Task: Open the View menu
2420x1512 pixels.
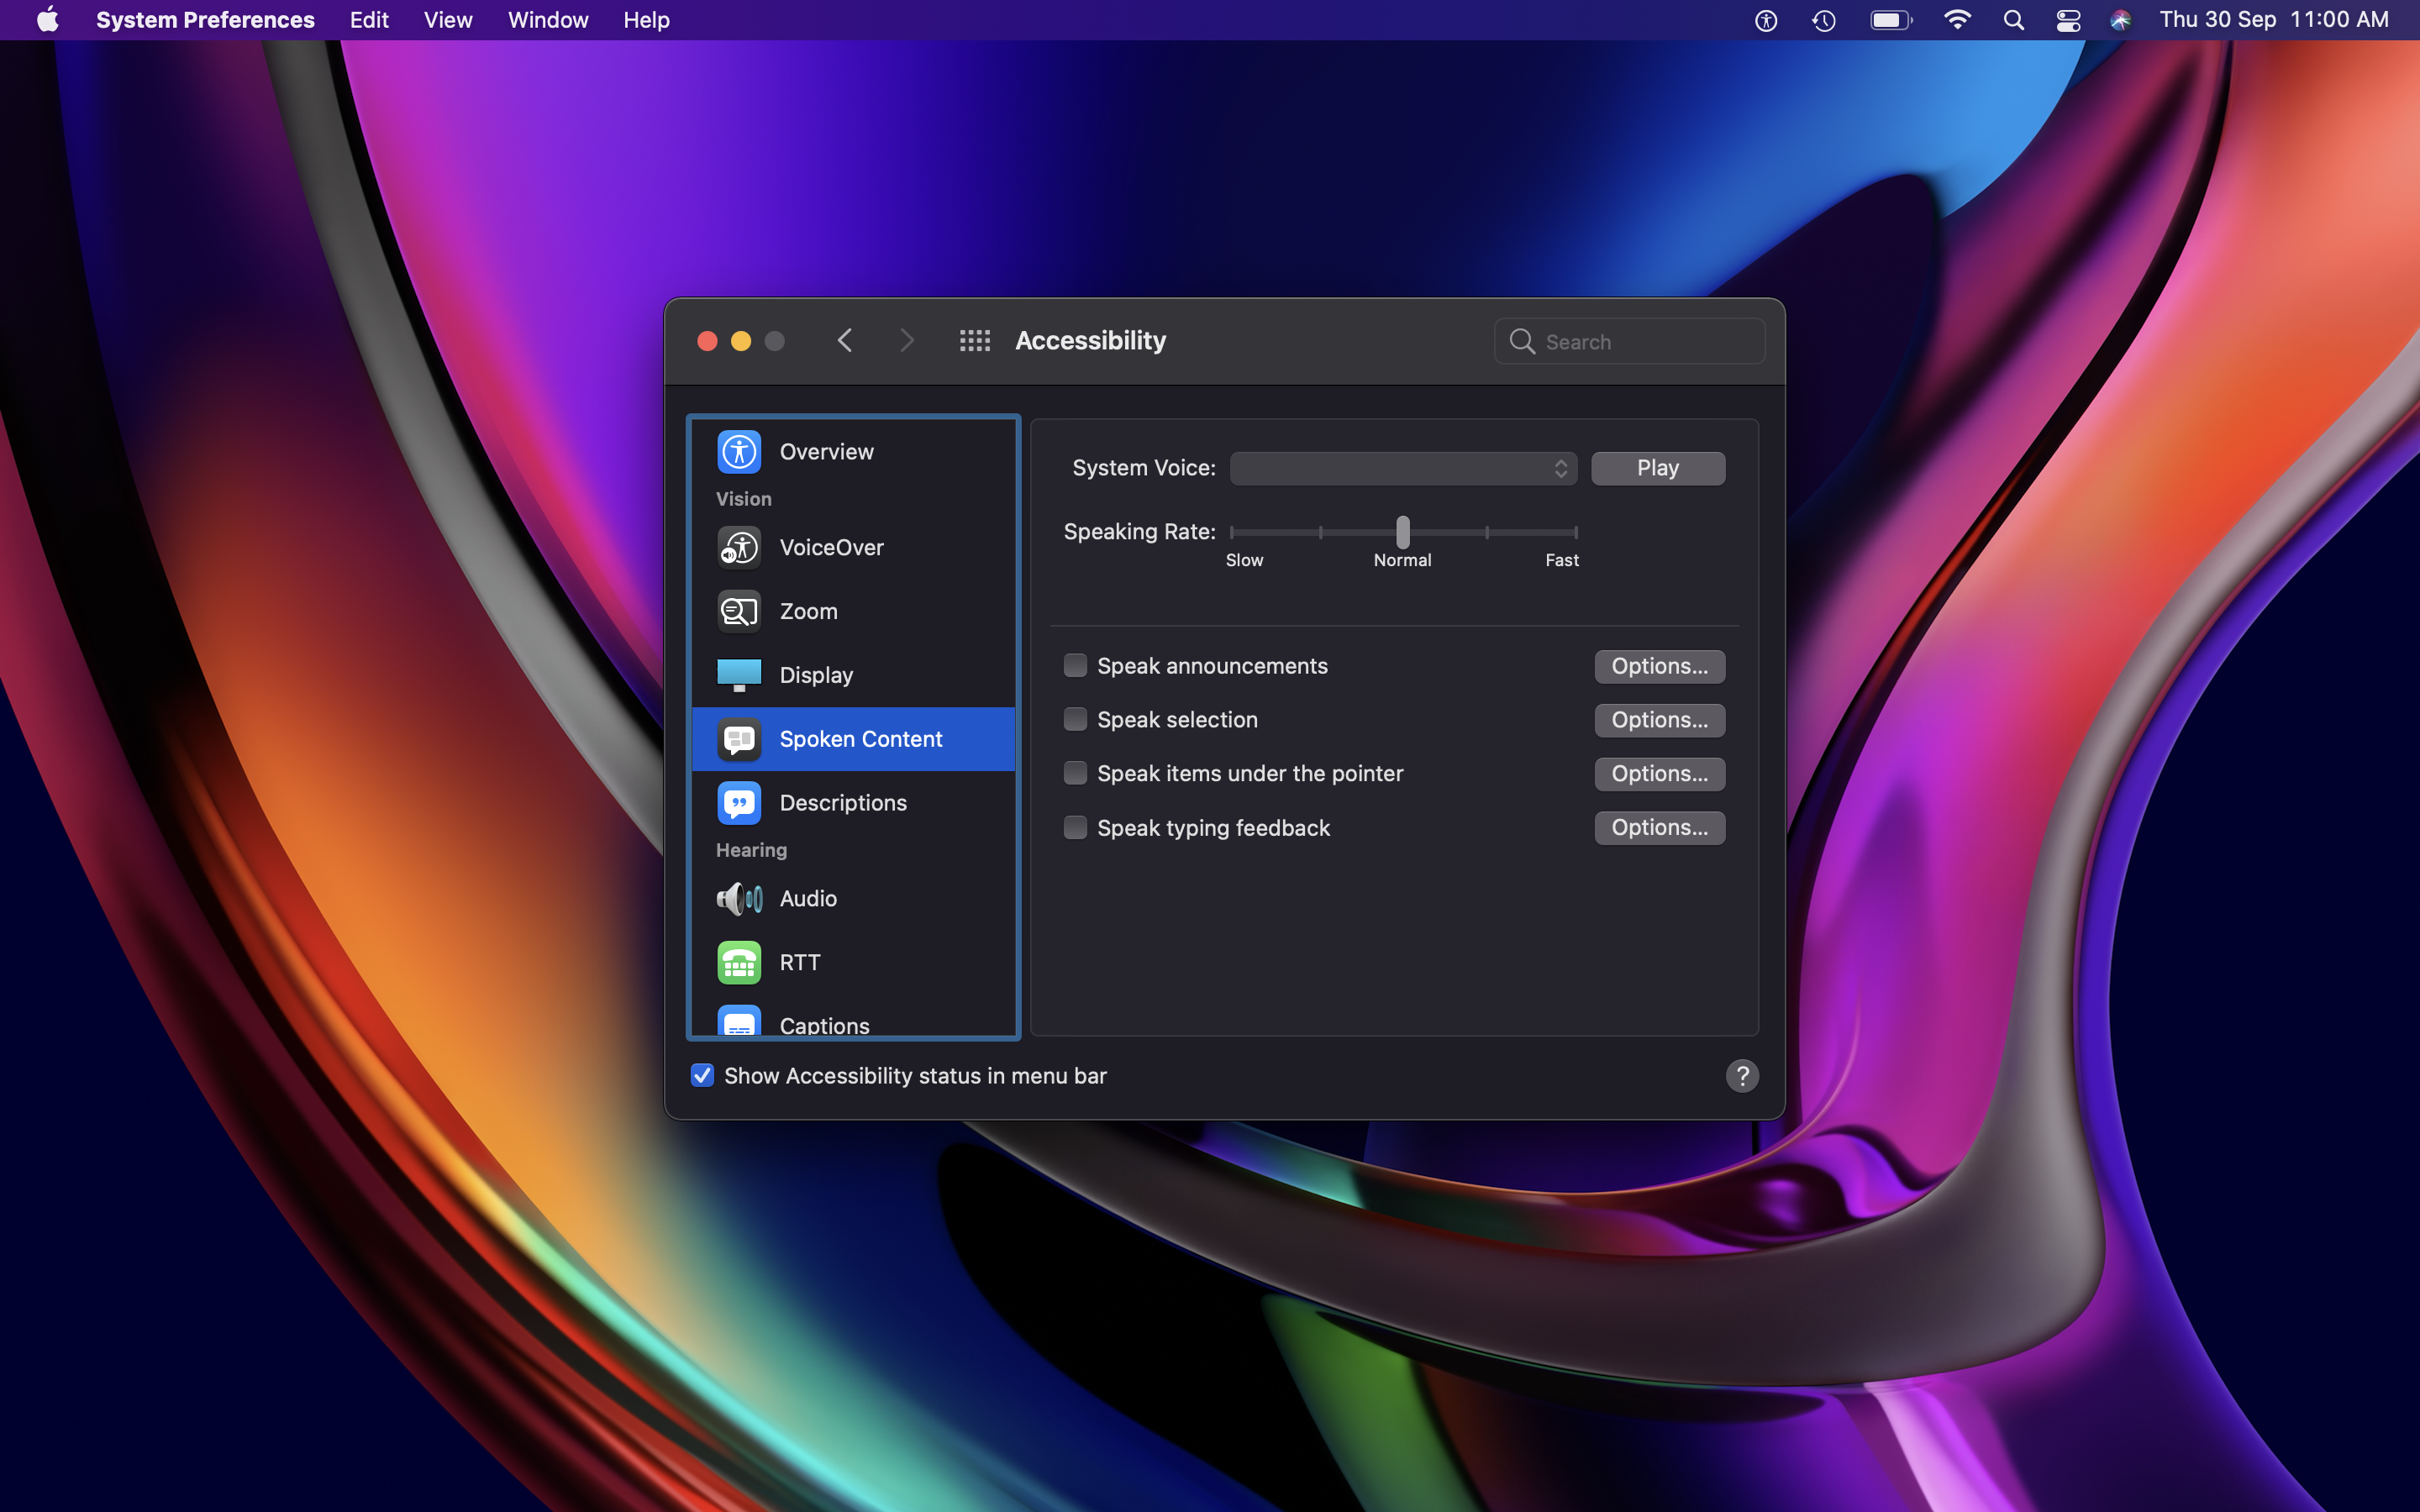Action: 447,20
